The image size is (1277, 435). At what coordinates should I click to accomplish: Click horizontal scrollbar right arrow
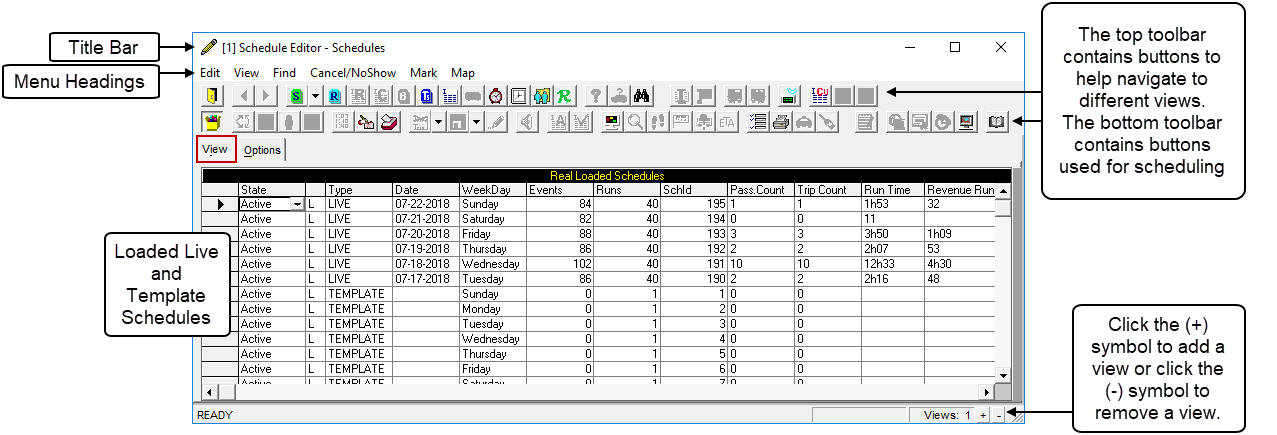tap(987, 392)
